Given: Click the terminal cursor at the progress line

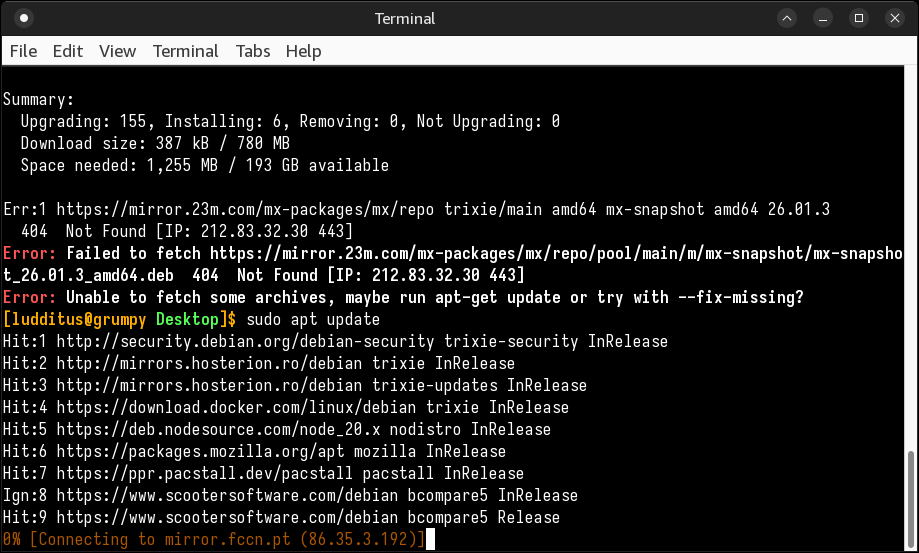Looking at the screenshot, I should point(428,539).
